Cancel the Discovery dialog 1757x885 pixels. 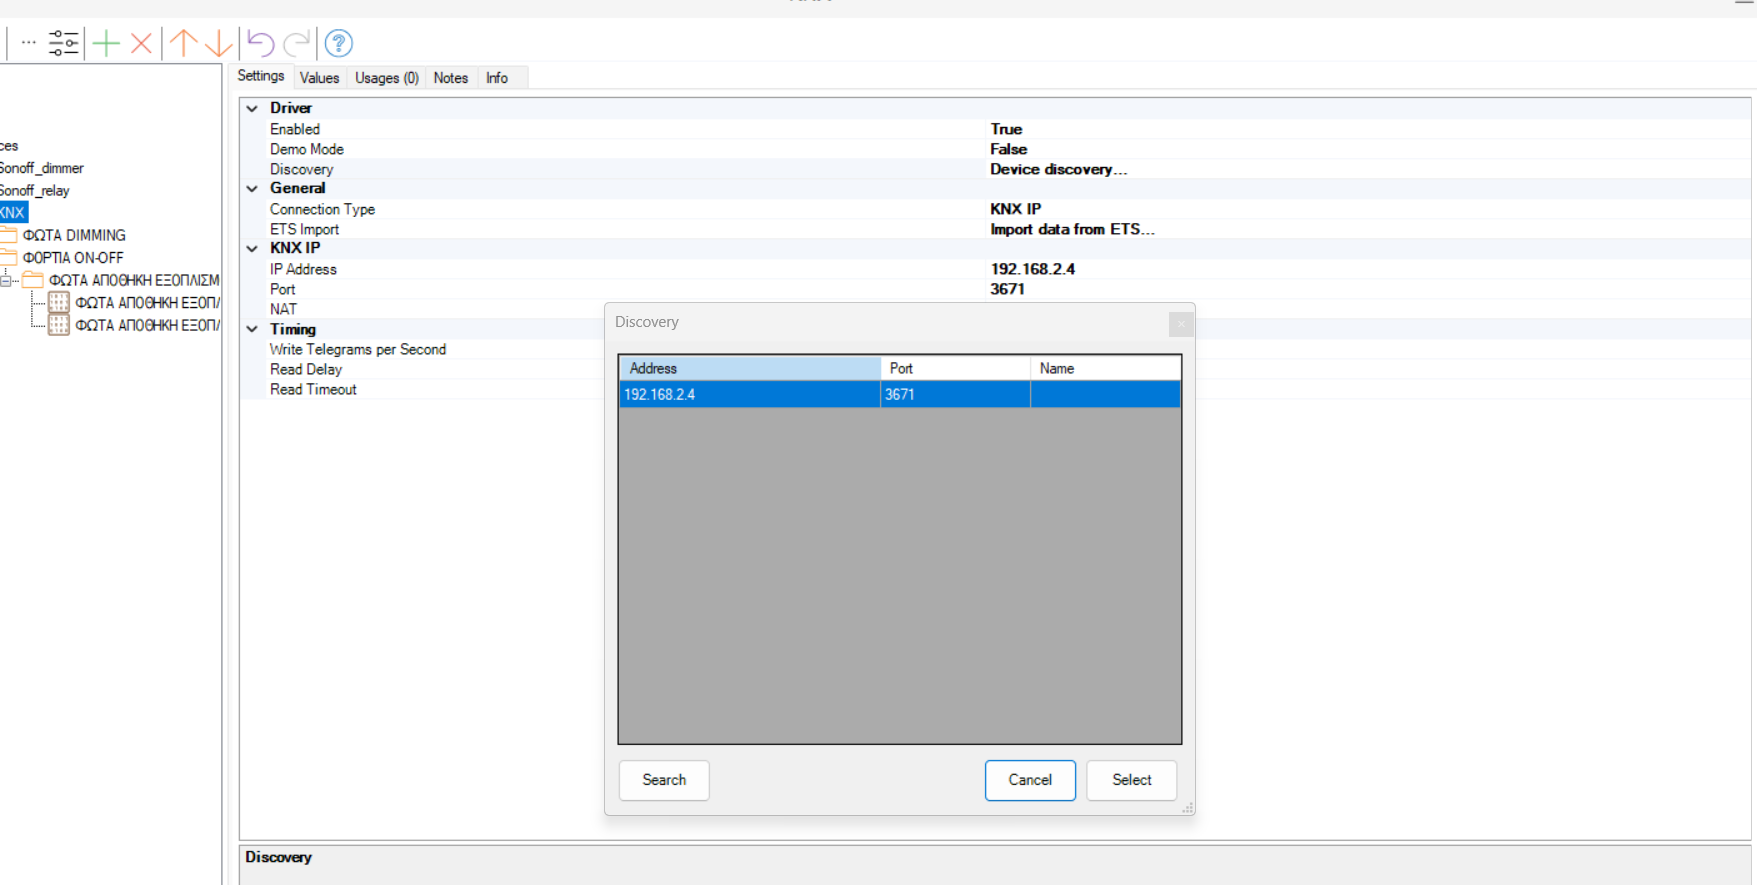coord(1029,780)
